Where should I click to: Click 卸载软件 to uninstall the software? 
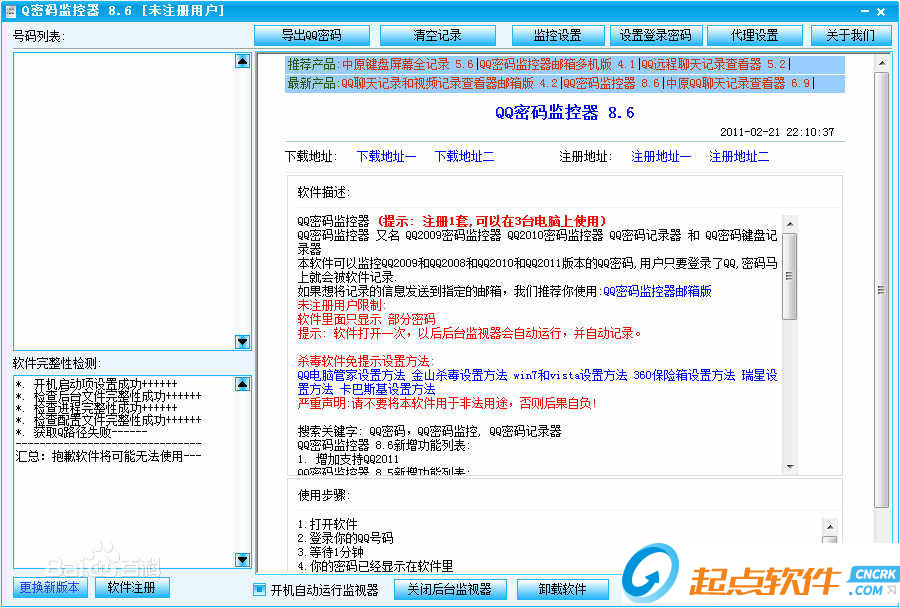[562, 590]
